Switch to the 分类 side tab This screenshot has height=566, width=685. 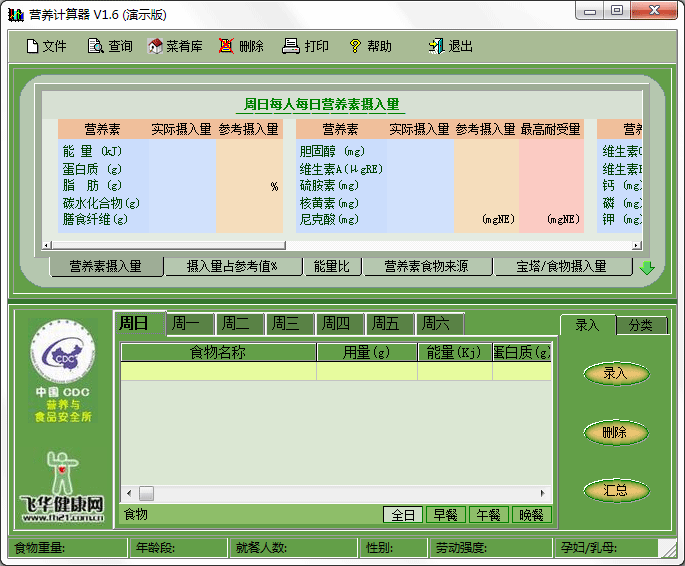641,325
